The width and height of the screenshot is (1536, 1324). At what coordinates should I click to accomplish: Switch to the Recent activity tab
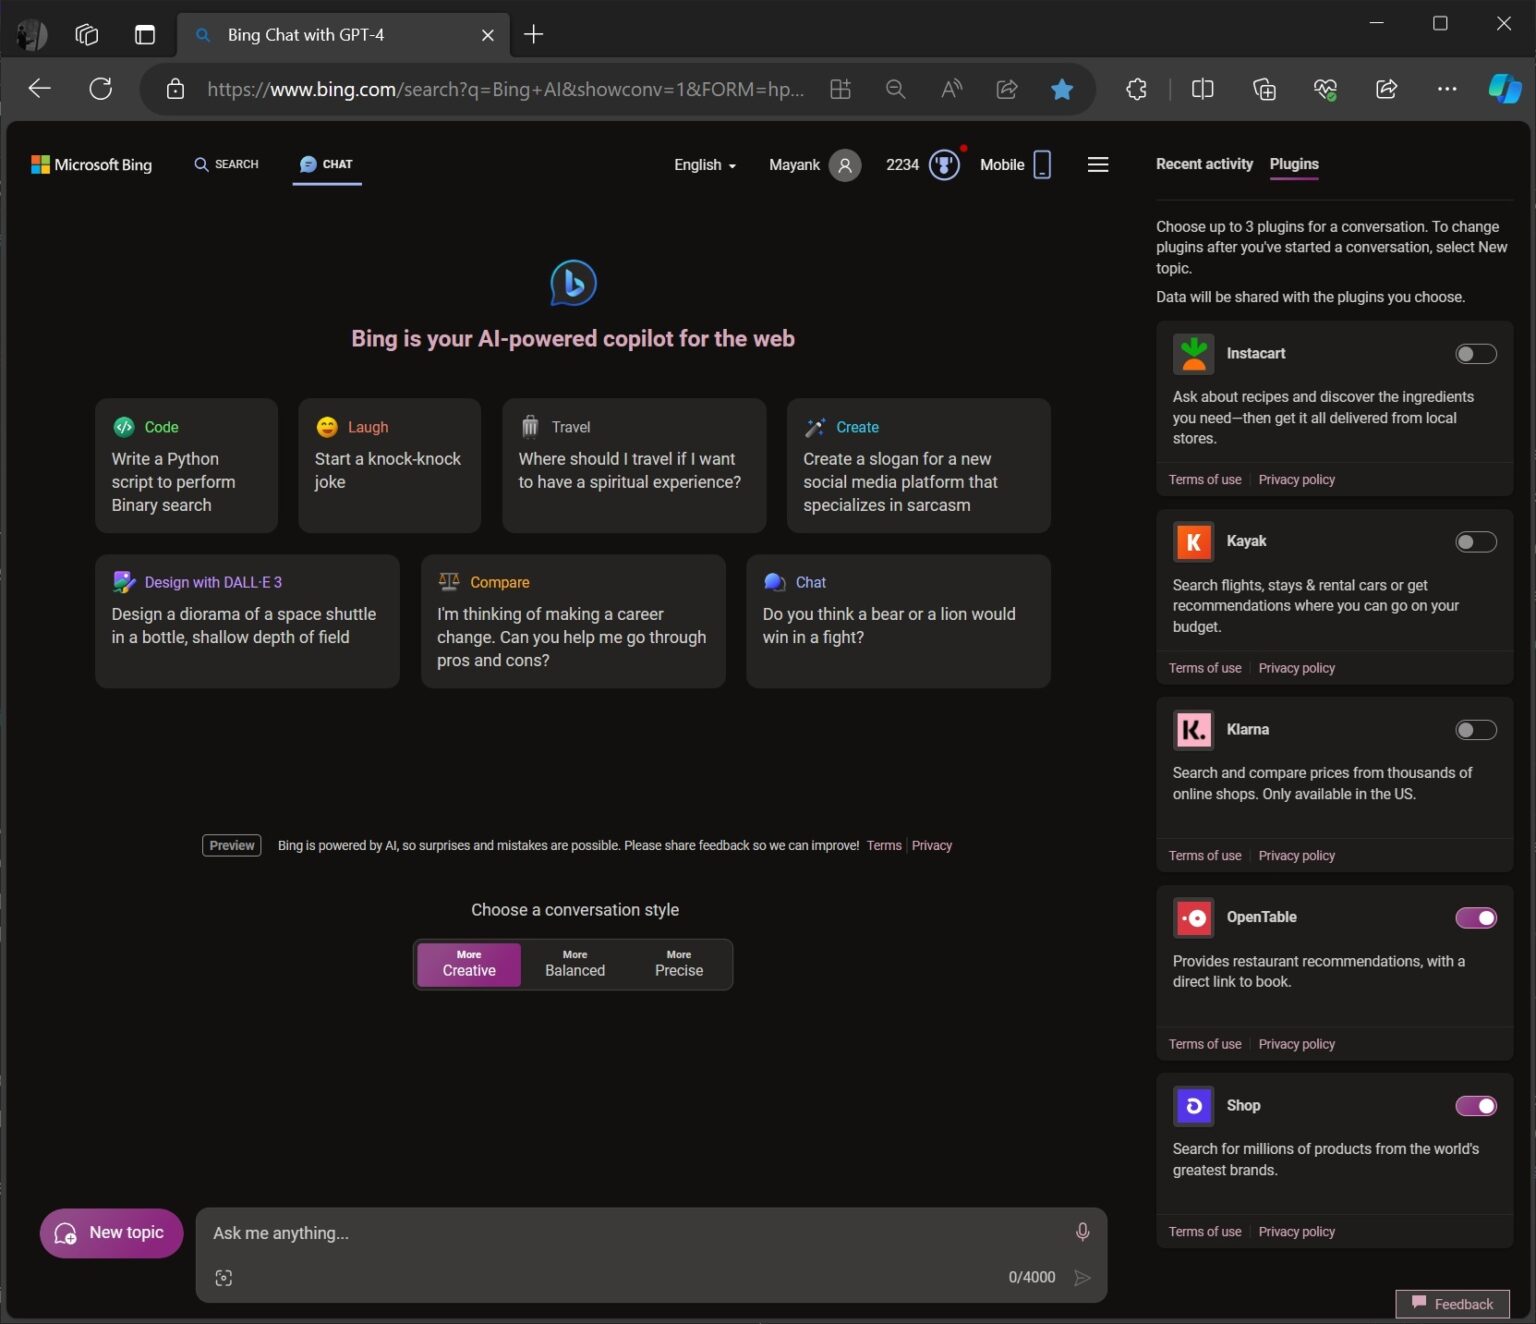[x=1204, y=164]
